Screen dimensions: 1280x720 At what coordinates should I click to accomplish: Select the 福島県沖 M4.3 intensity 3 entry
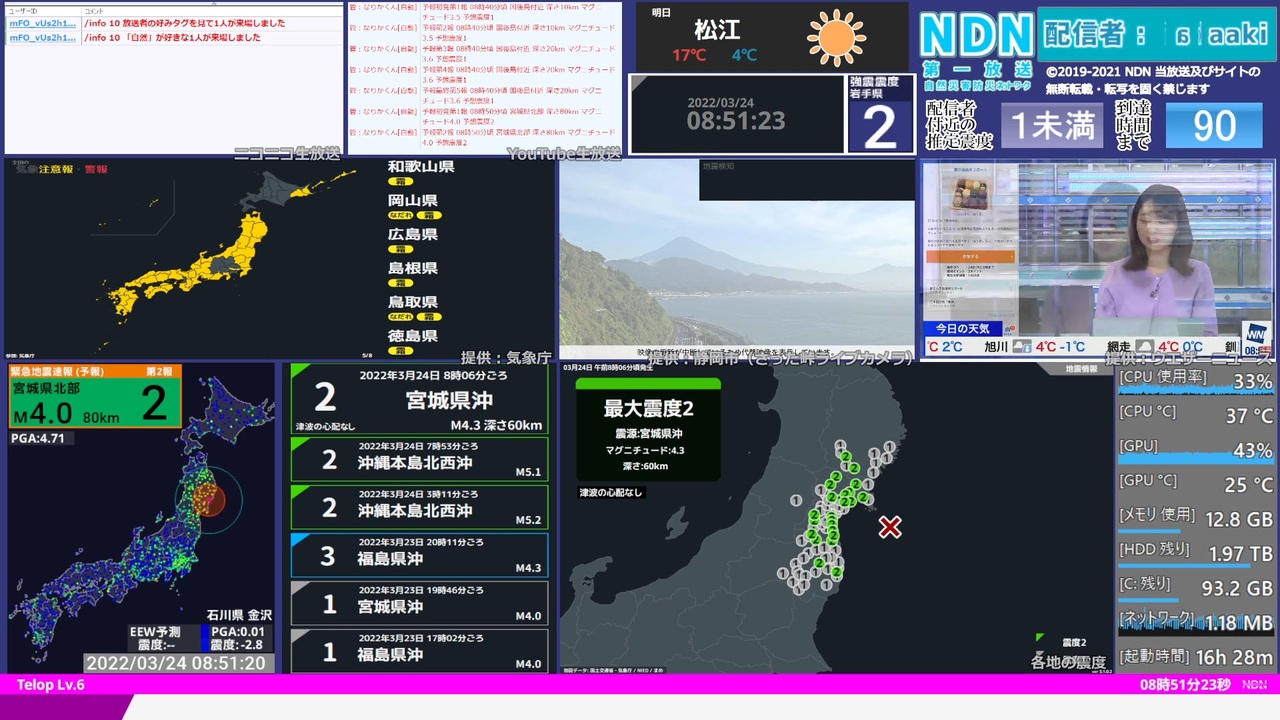(419, 555)
